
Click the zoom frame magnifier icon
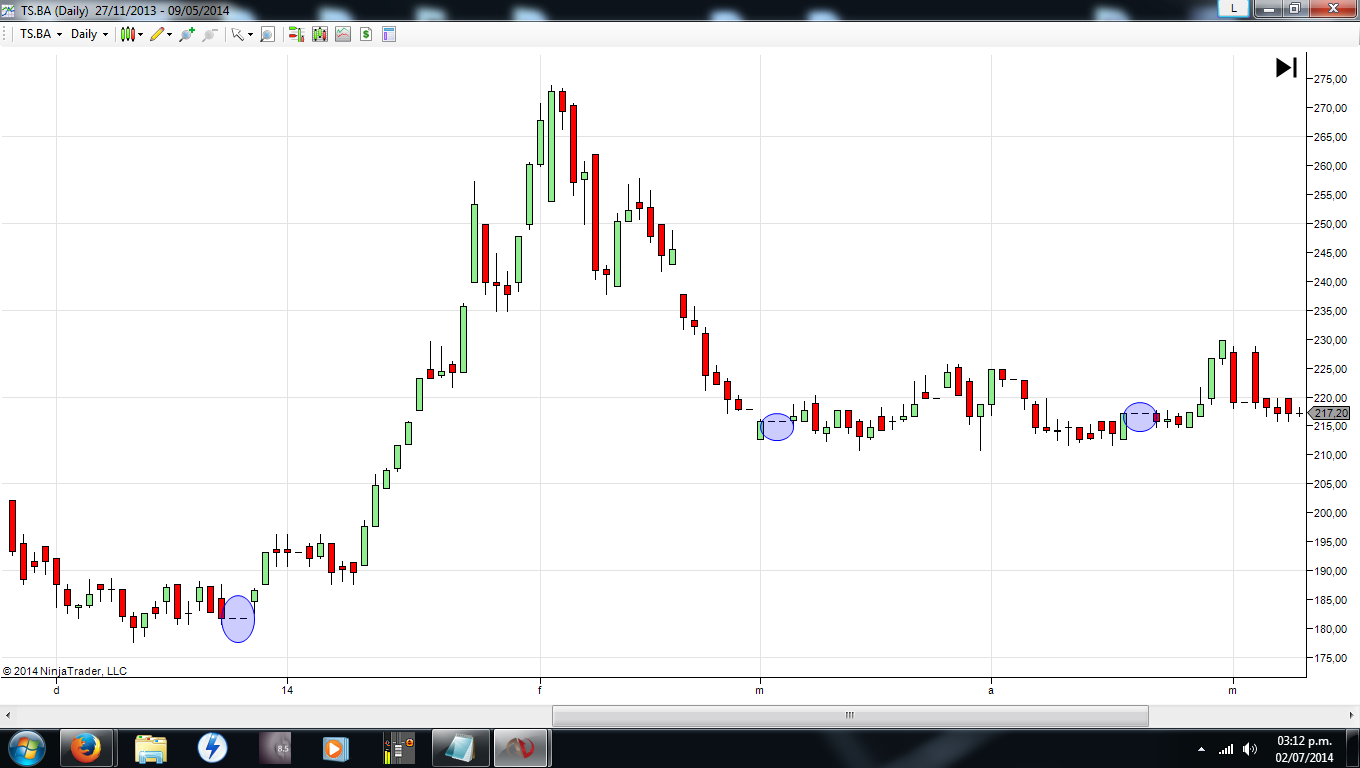coord(267,34)
